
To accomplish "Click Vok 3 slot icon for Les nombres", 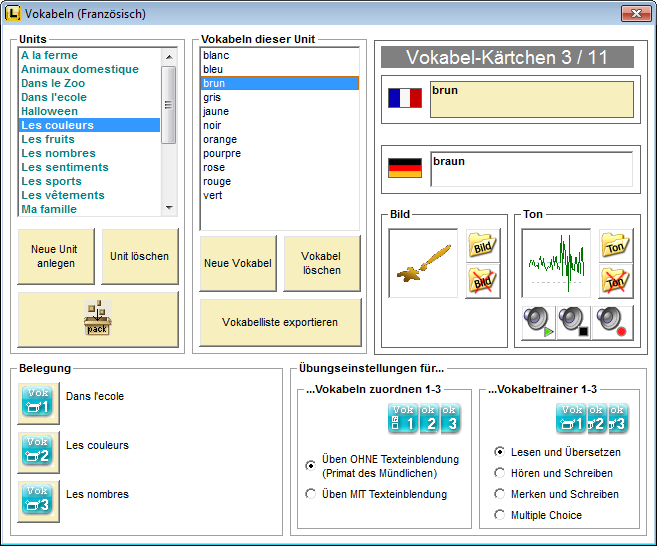I will [37, 501].
